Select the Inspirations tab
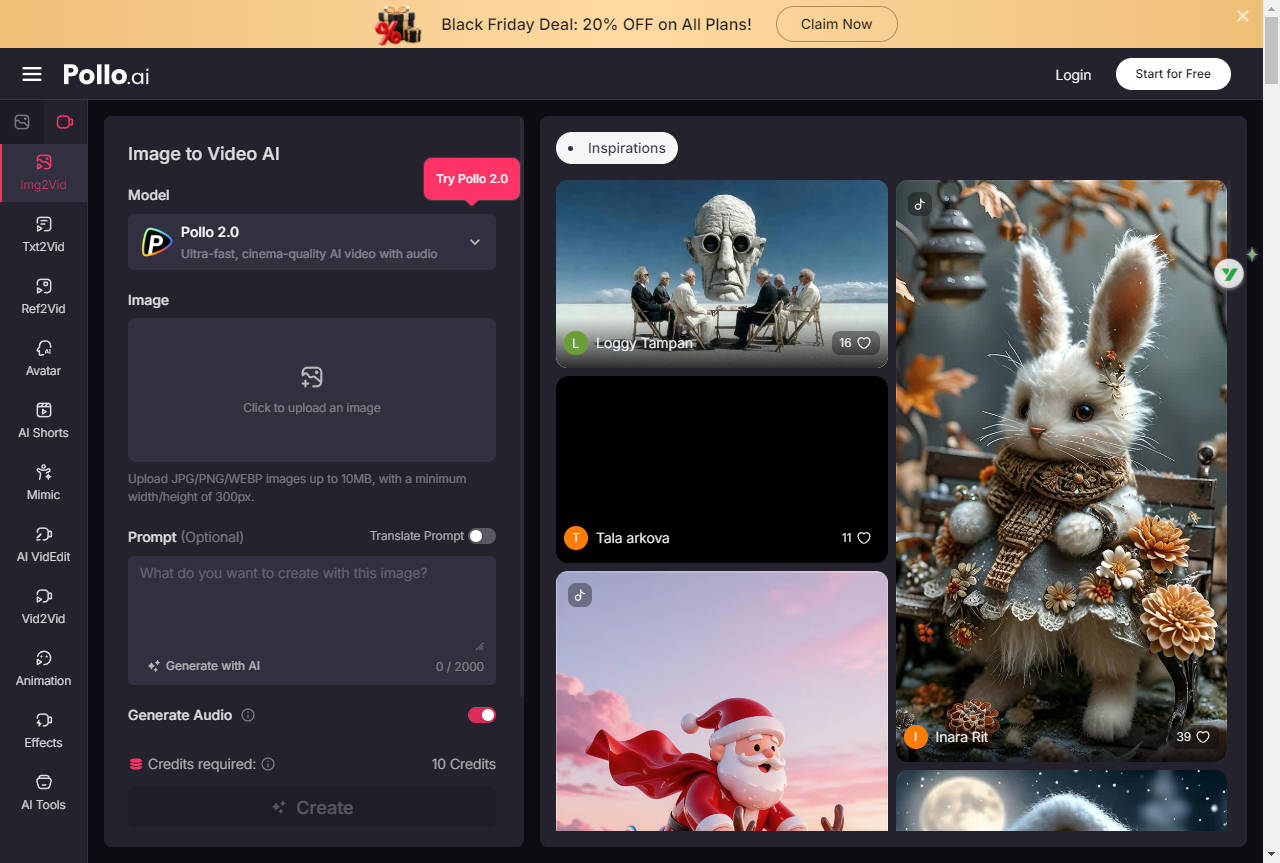 (617, 148)
